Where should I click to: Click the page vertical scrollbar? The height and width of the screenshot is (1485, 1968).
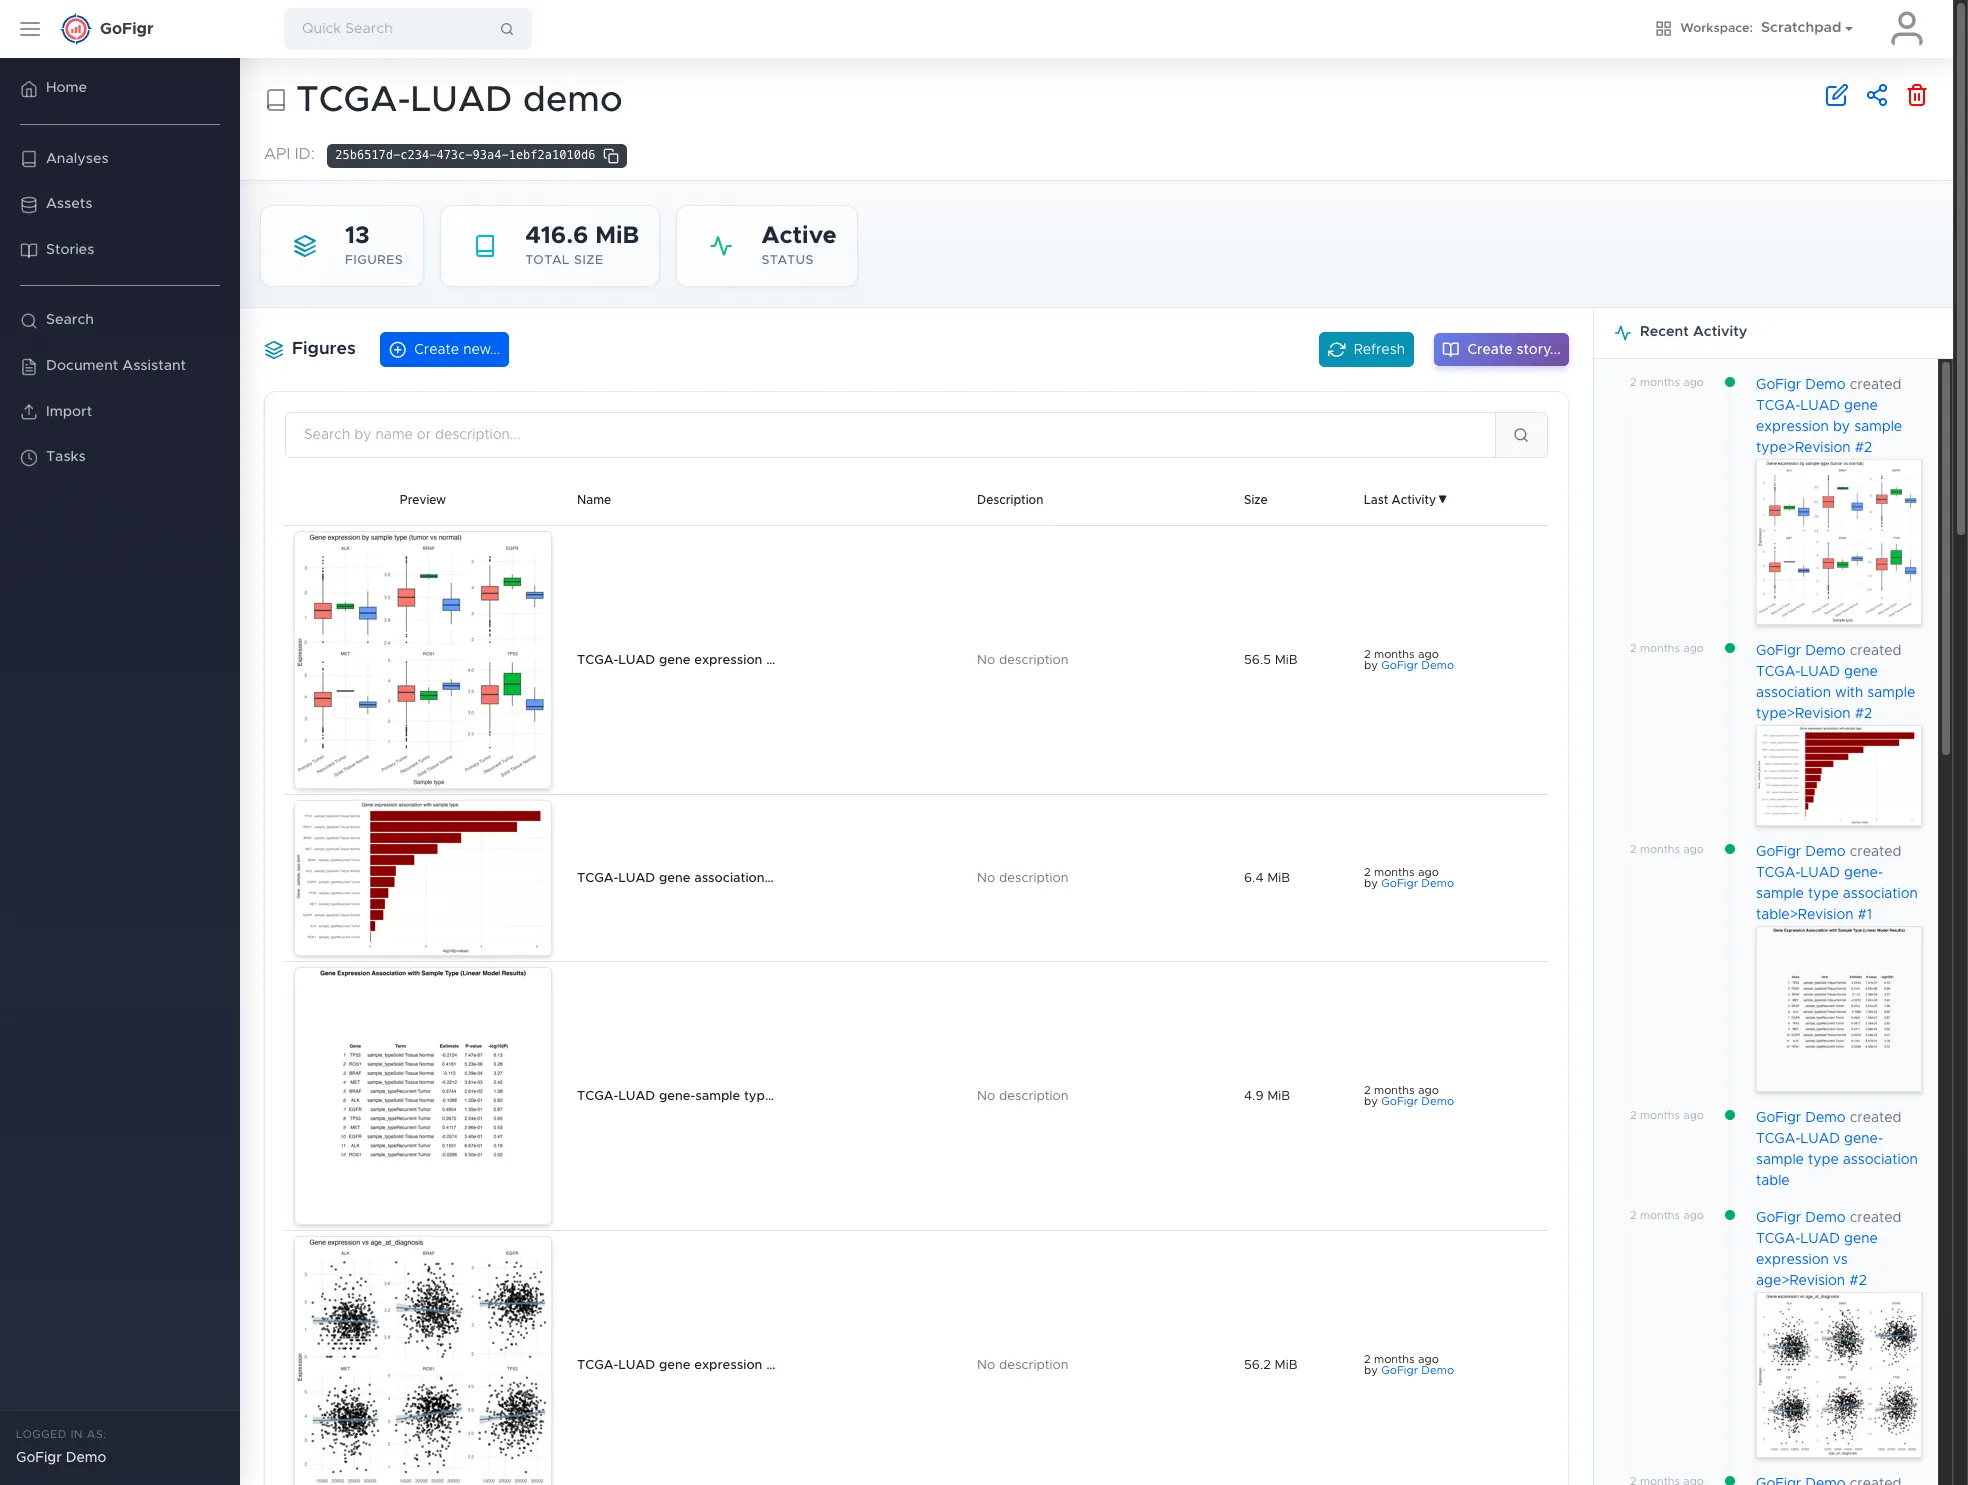(1961, 270)
